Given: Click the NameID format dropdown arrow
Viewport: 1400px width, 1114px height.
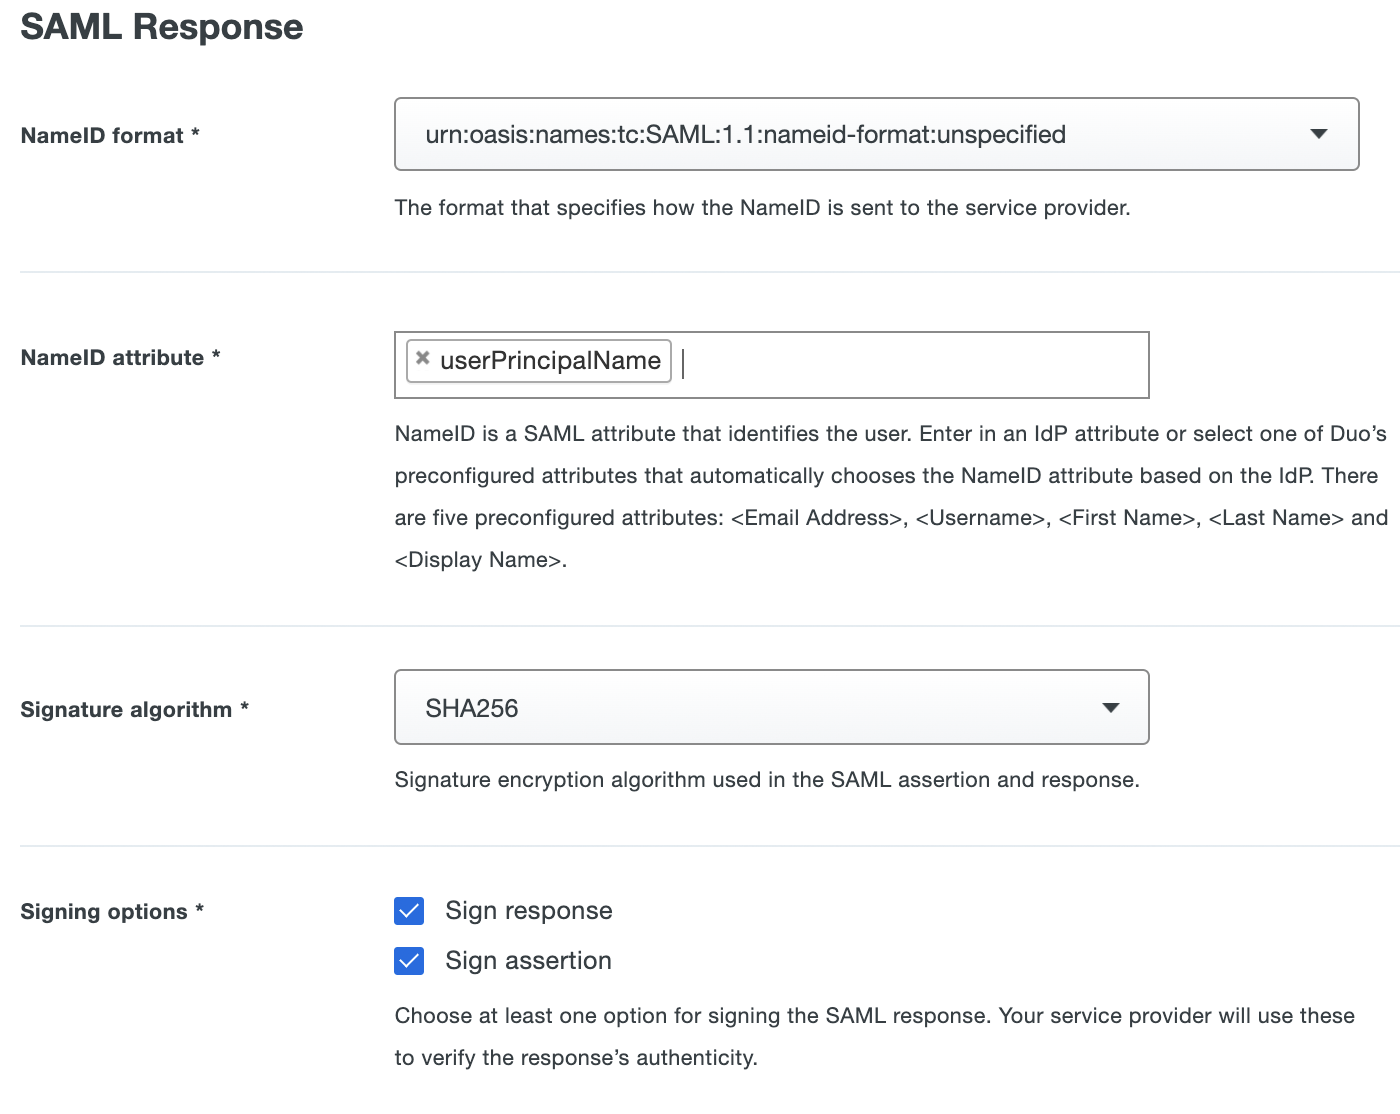Looking at the screenshot, I should [x=1320, y=134].
